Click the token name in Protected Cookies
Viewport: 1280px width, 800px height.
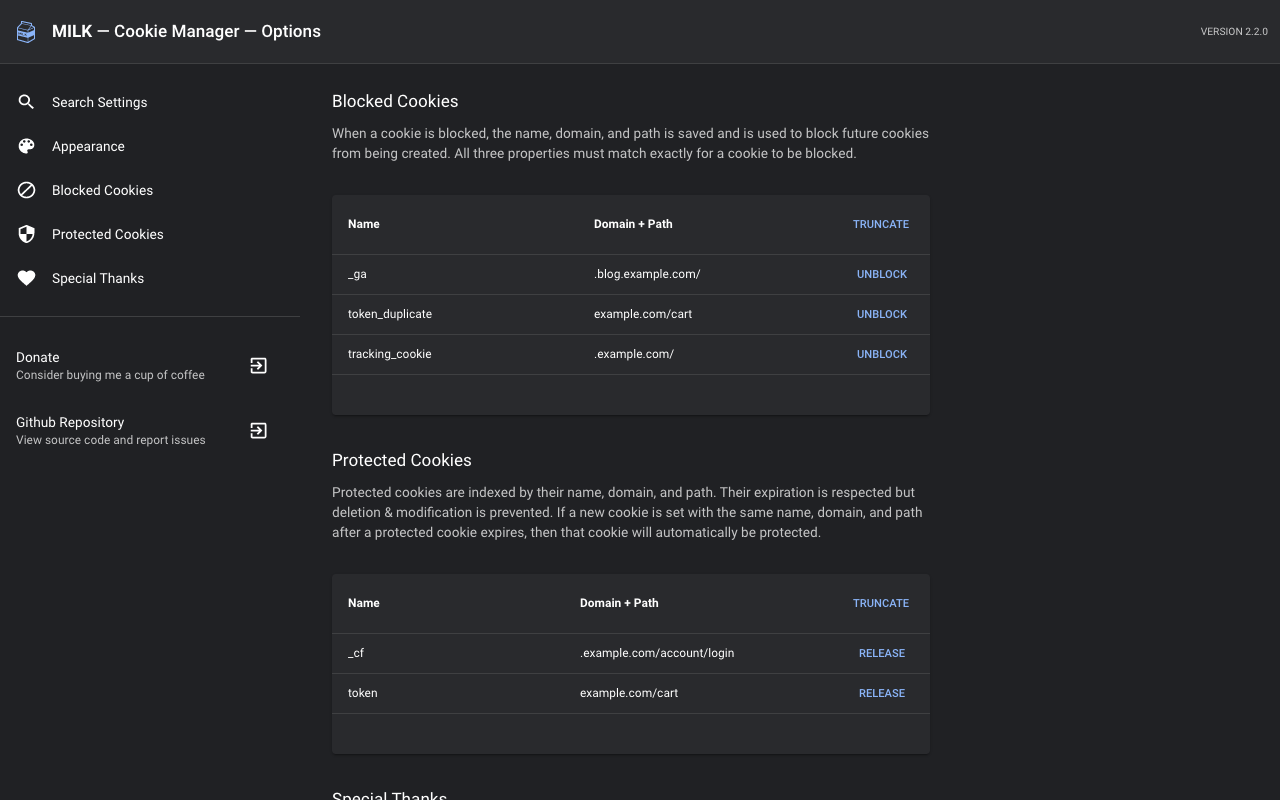363,693
